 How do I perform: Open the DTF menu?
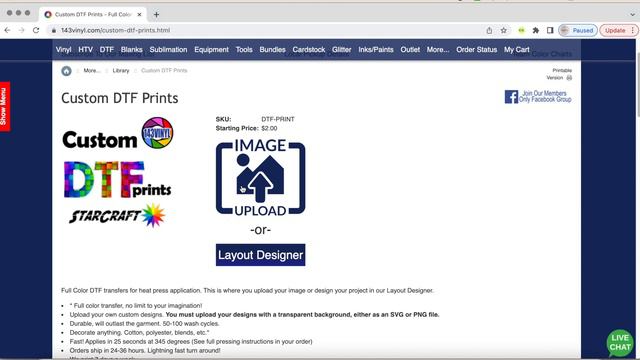pyautogui.click(x=107, y=49)
